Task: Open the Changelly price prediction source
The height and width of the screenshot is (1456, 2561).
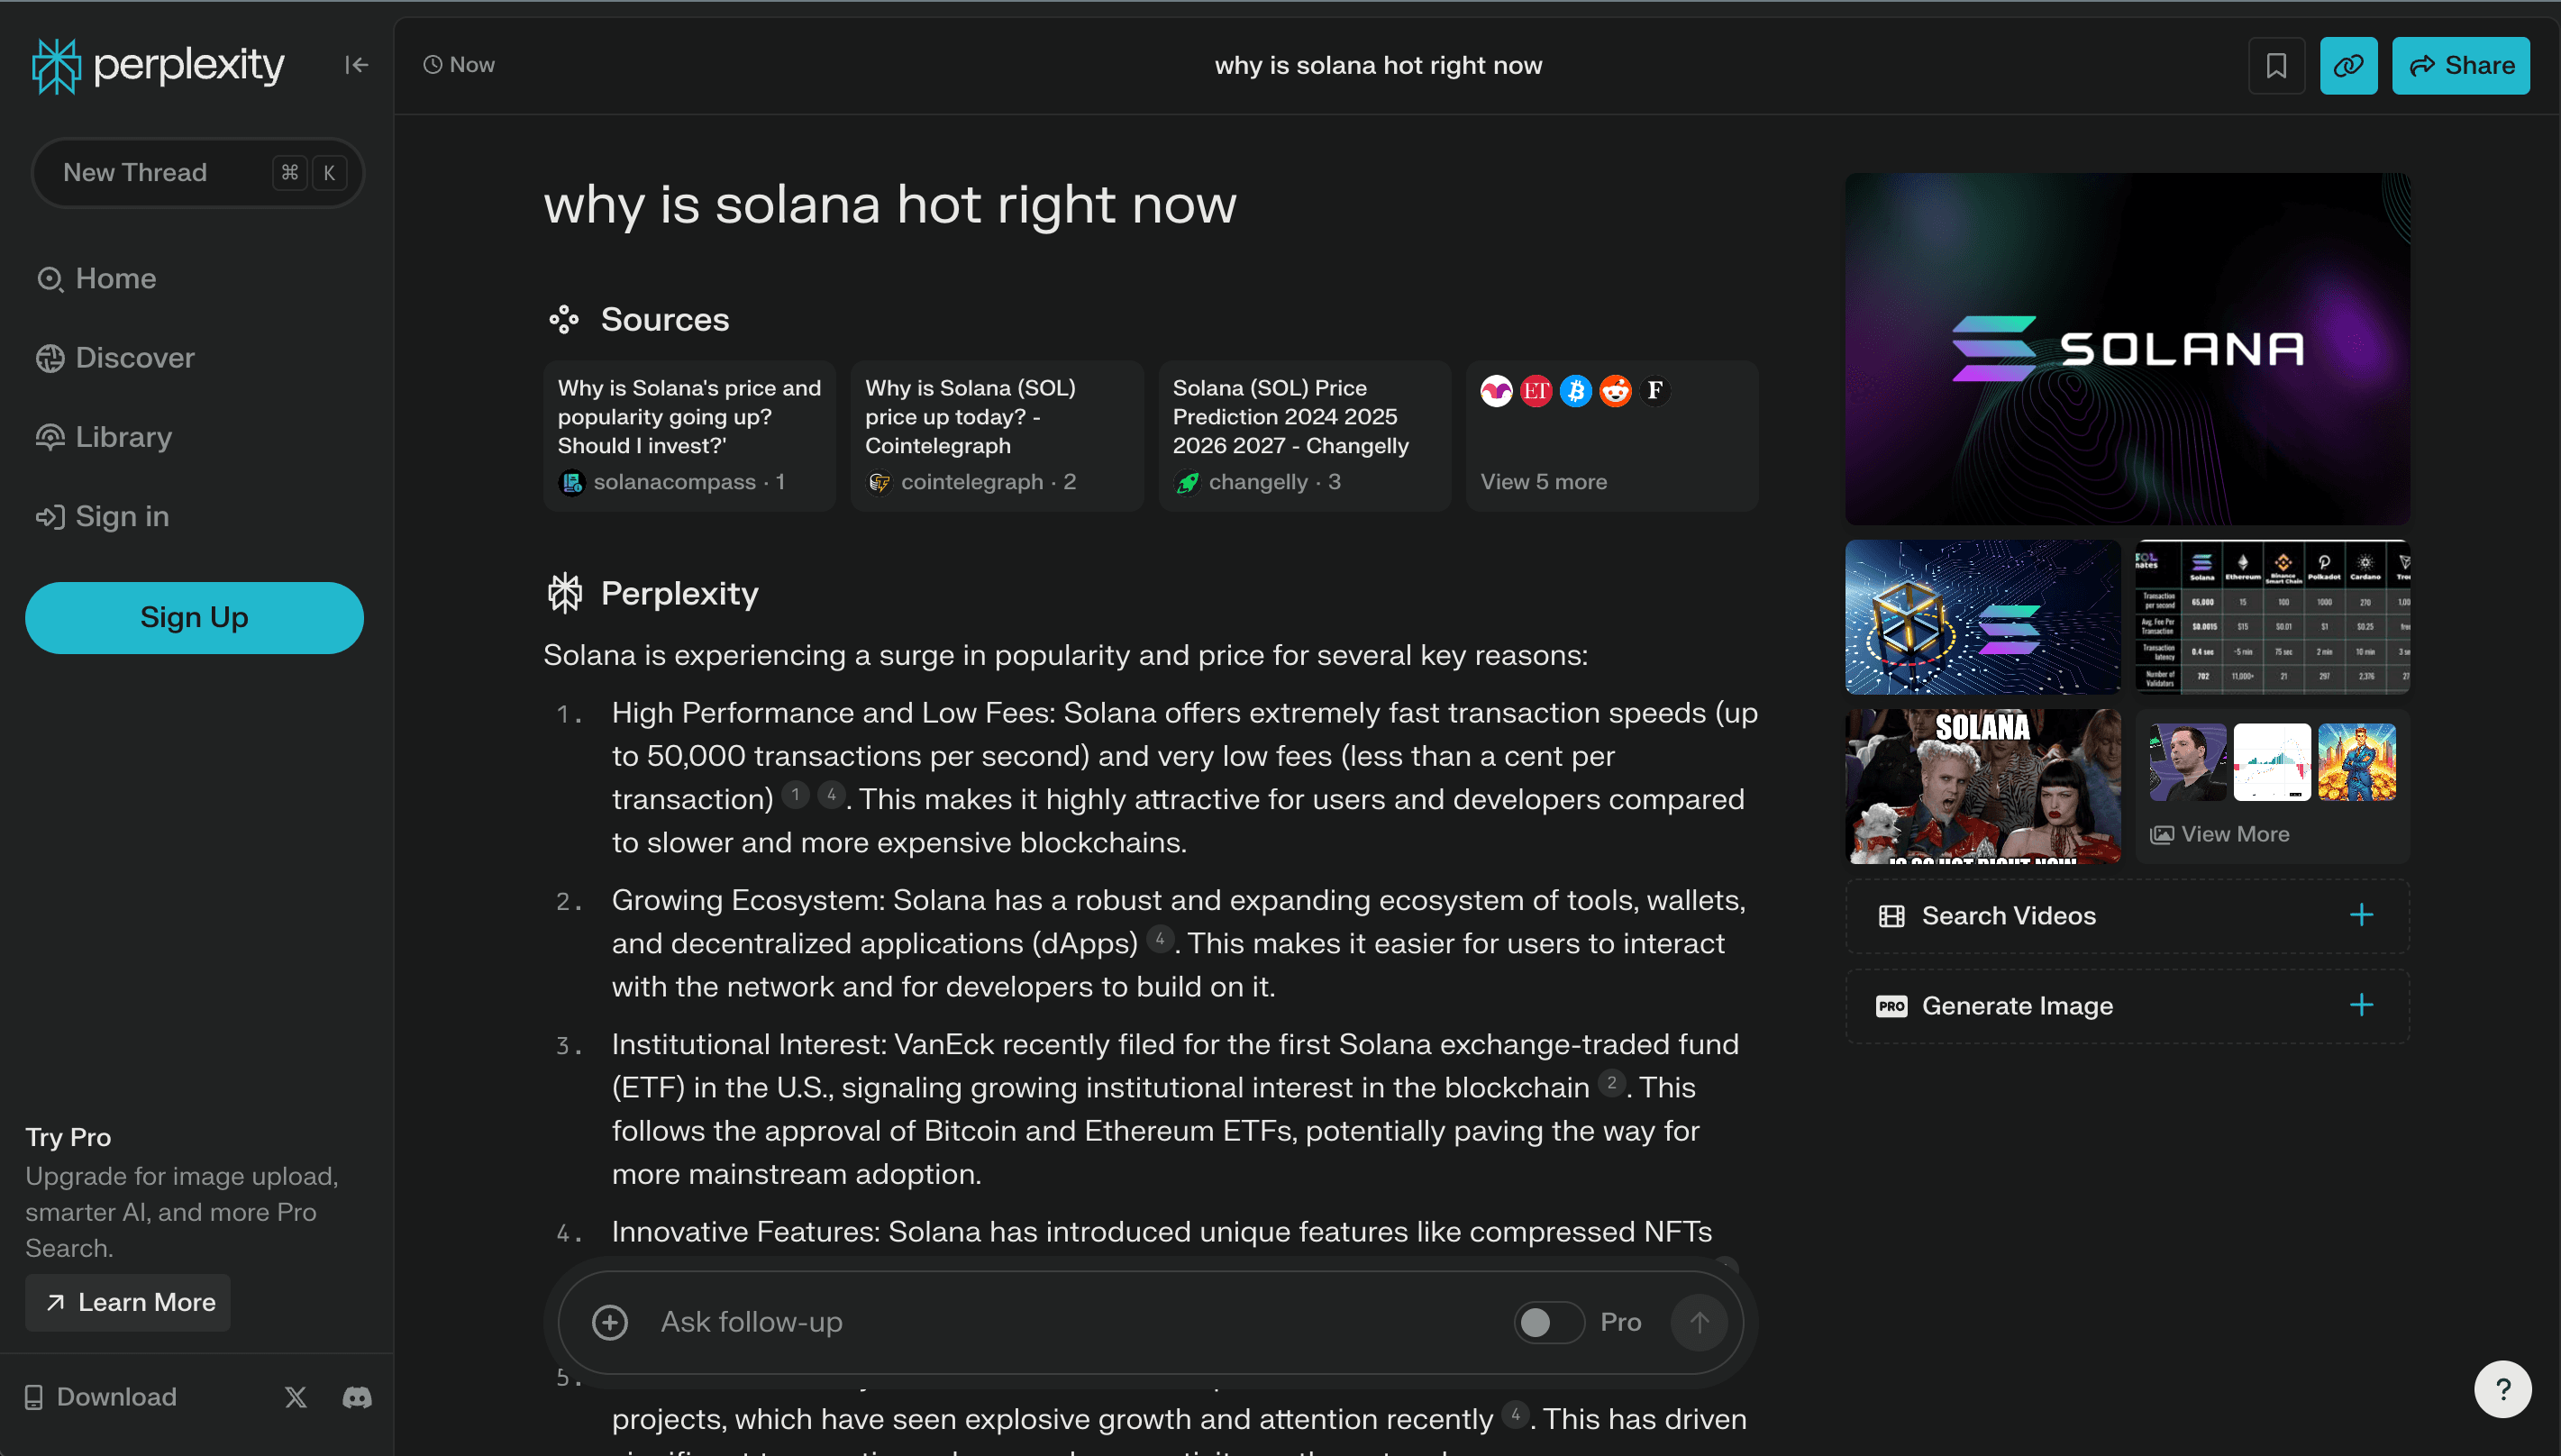Action: (x=1304, y=436)
